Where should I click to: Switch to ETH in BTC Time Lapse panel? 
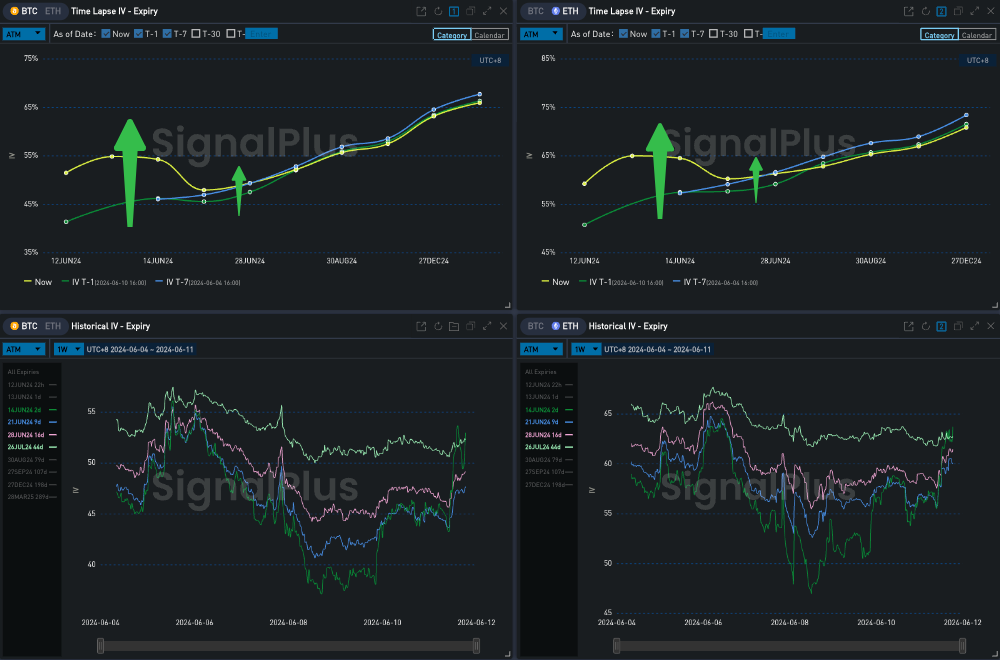click(x=53, y=11)
